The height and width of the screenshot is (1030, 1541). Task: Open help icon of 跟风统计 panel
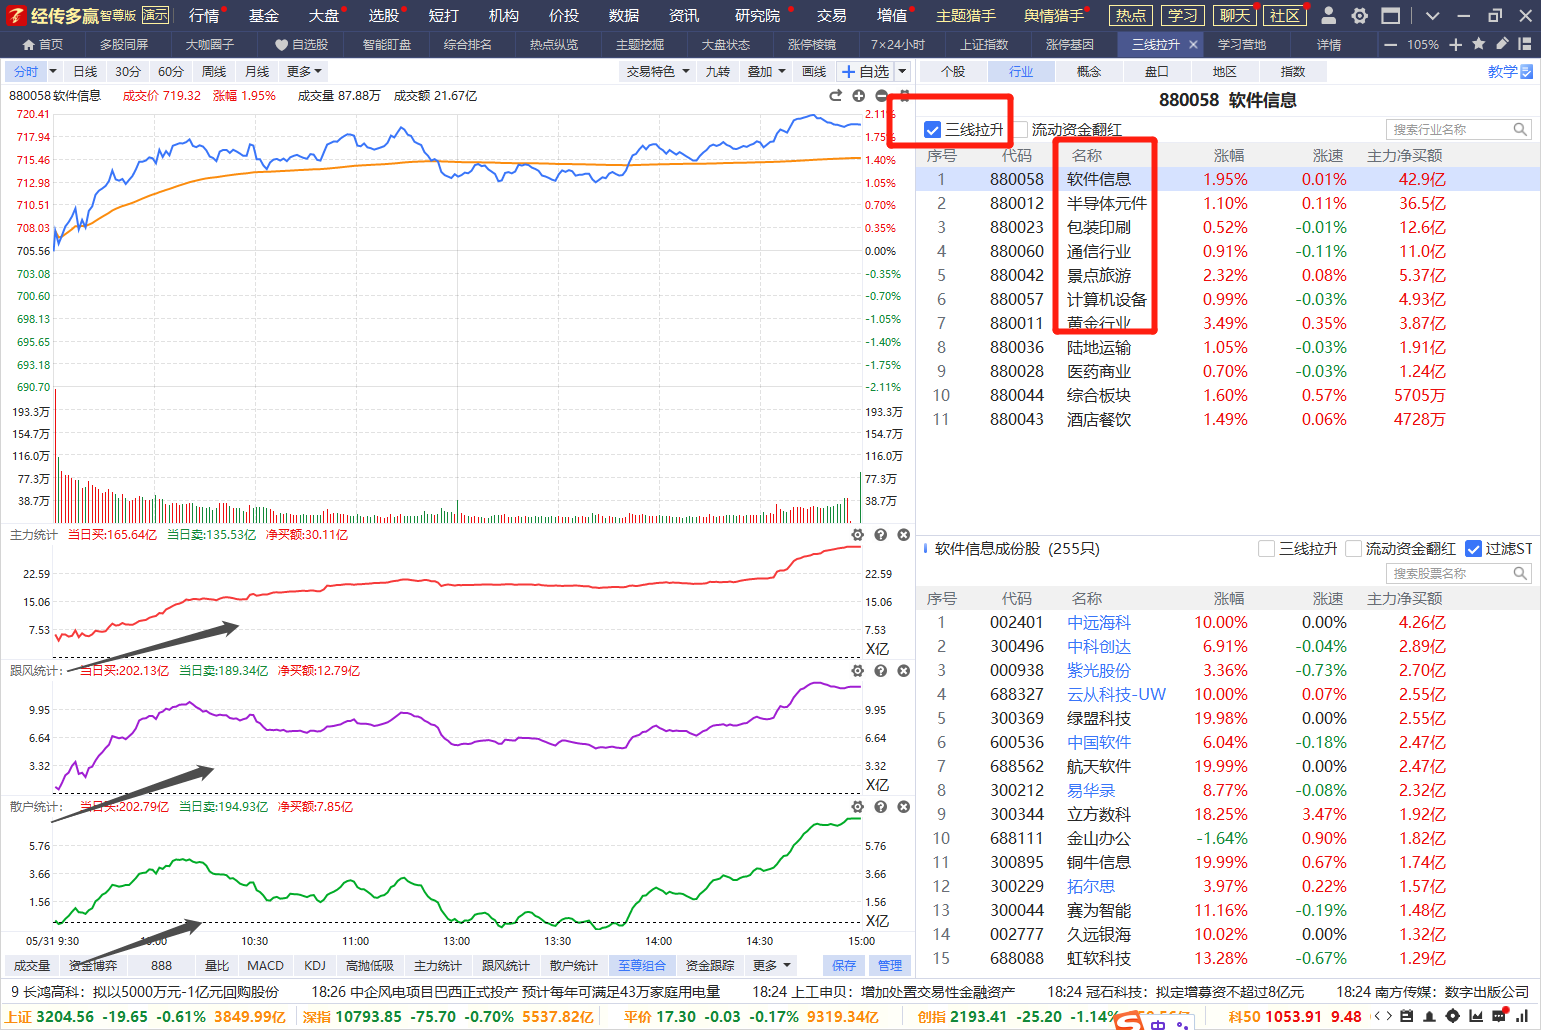[880, 671]
